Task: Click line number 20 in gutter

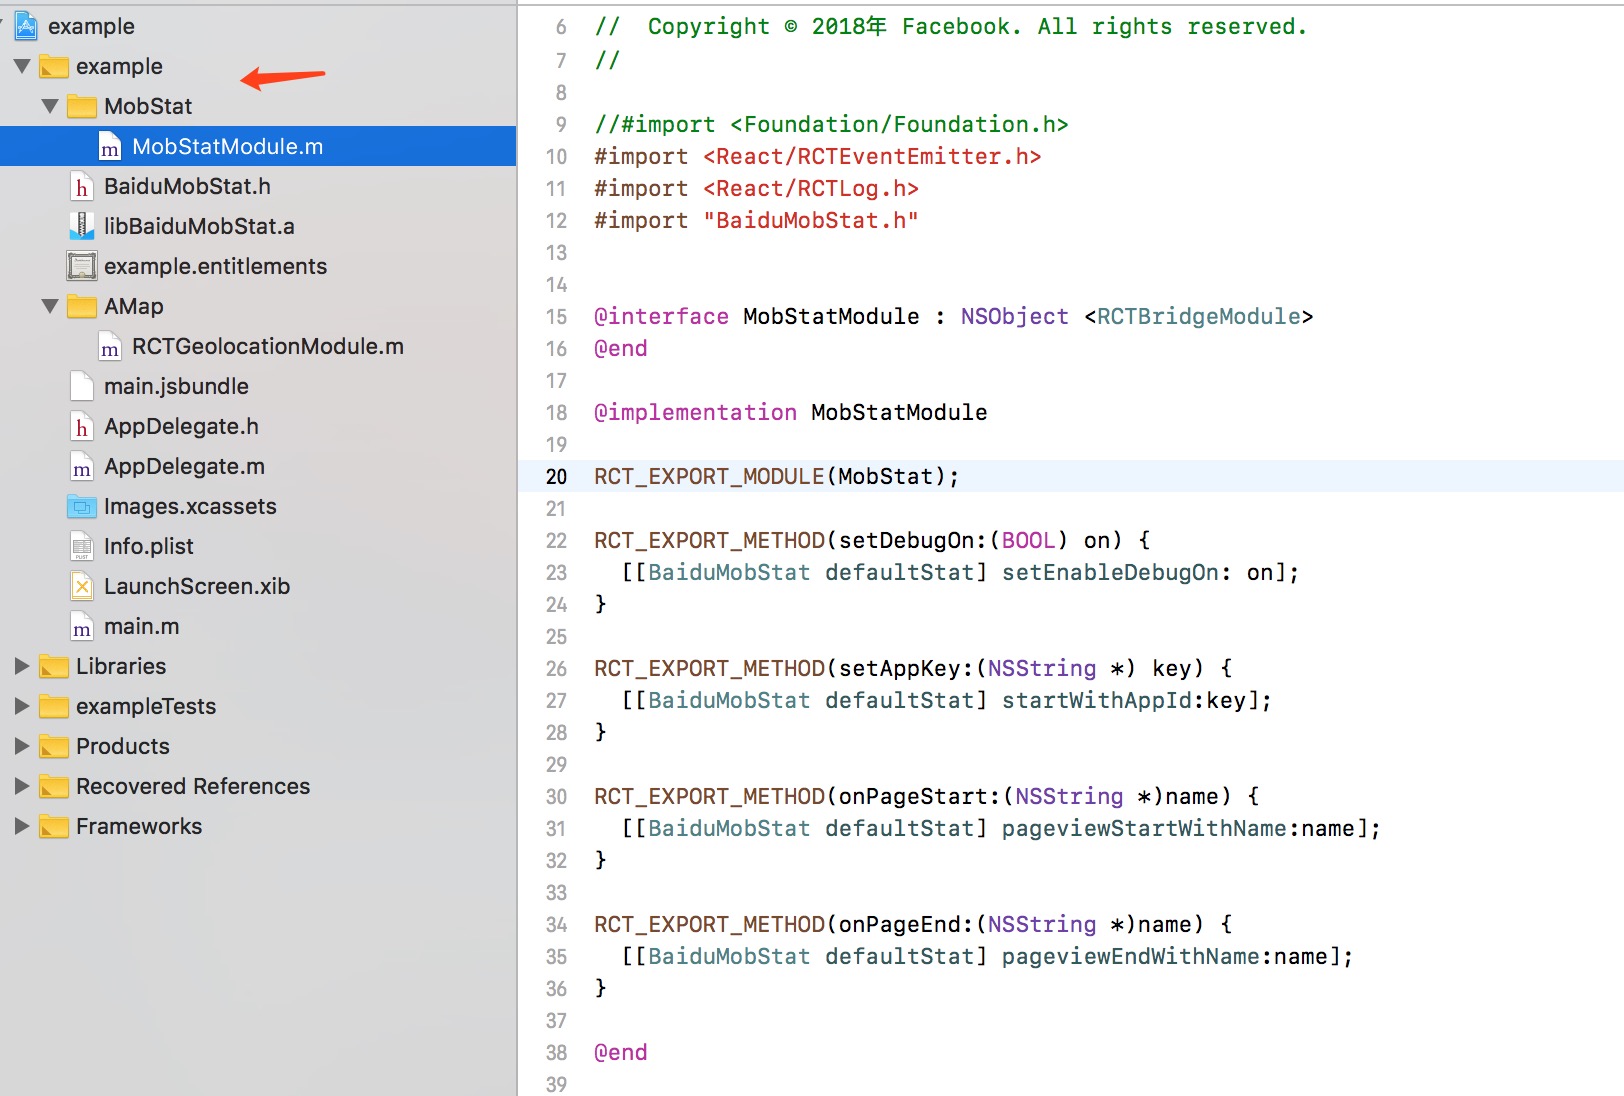Action: (x=556, y=477)
